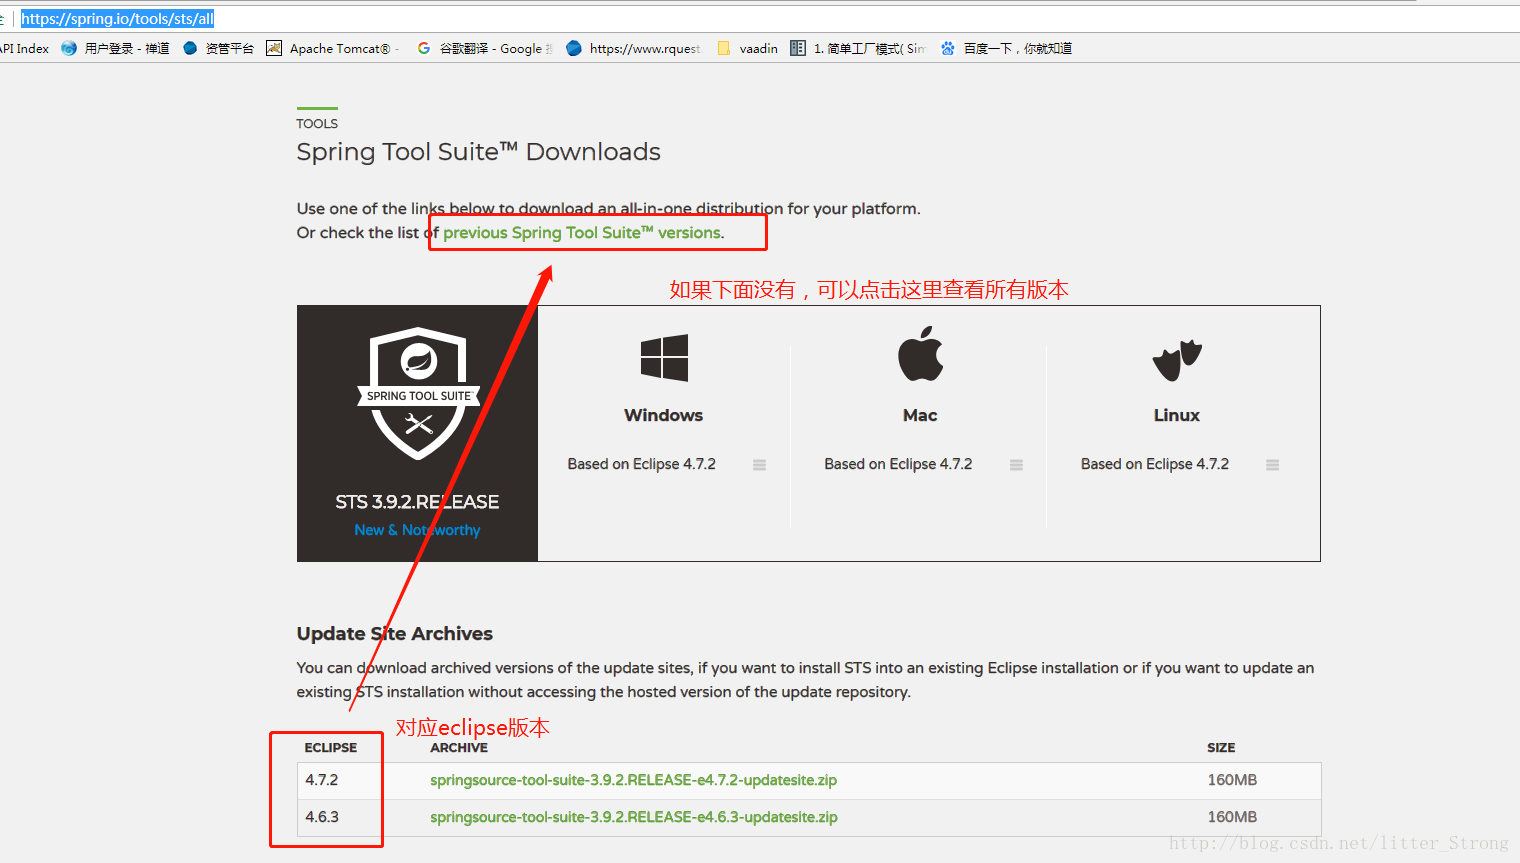The image size is (1520, 863).
Task: Open the Apache Tomcat bookmark
Action: pos(332,48)
